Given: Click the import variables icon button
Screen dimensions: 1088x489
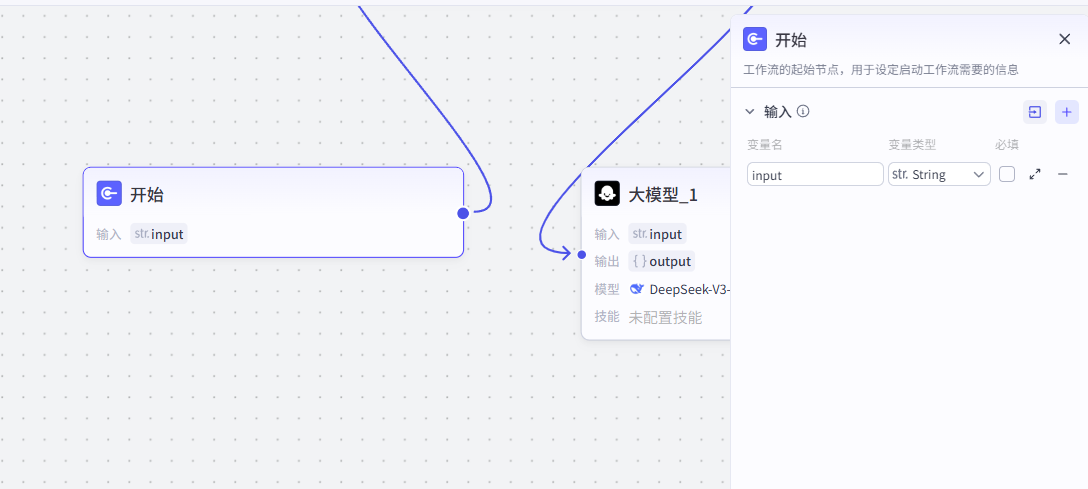Looking at the screenshot, I should tap(1035, 112).
